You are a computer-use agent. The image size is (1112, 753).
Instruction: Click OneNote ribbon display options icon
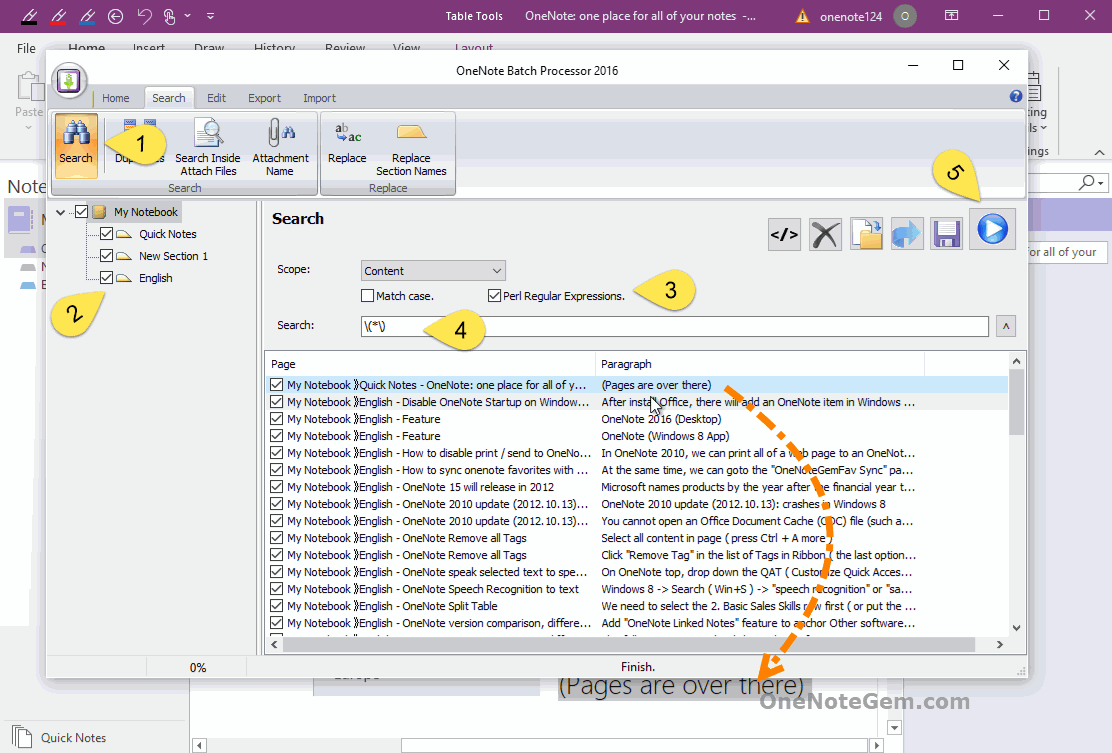tap(952, 16)
